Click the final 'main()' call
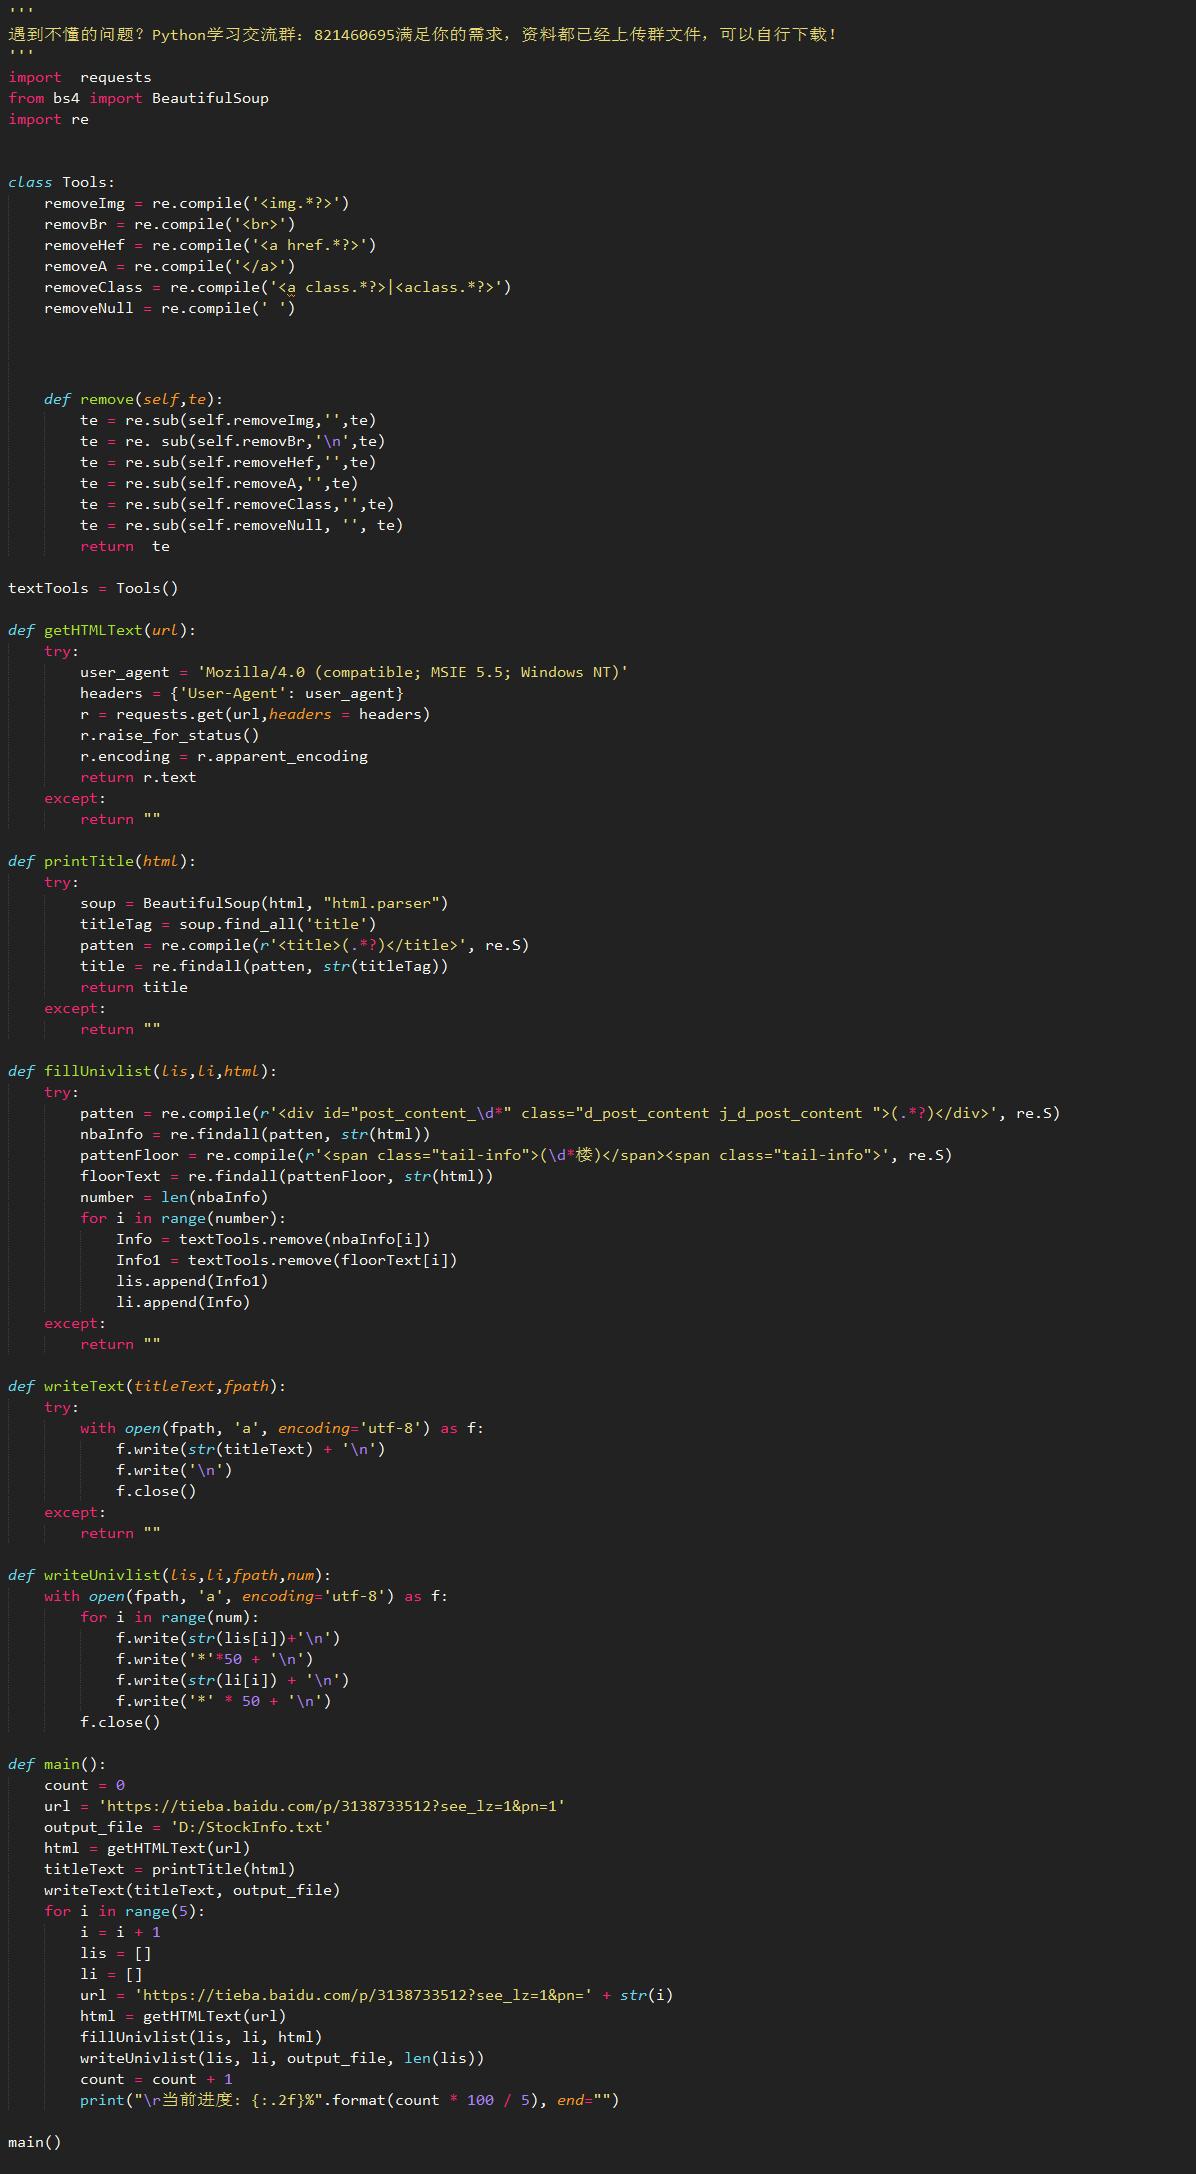The width and height of the screenshot is (1196, 2174). (x=35, y=2142)
